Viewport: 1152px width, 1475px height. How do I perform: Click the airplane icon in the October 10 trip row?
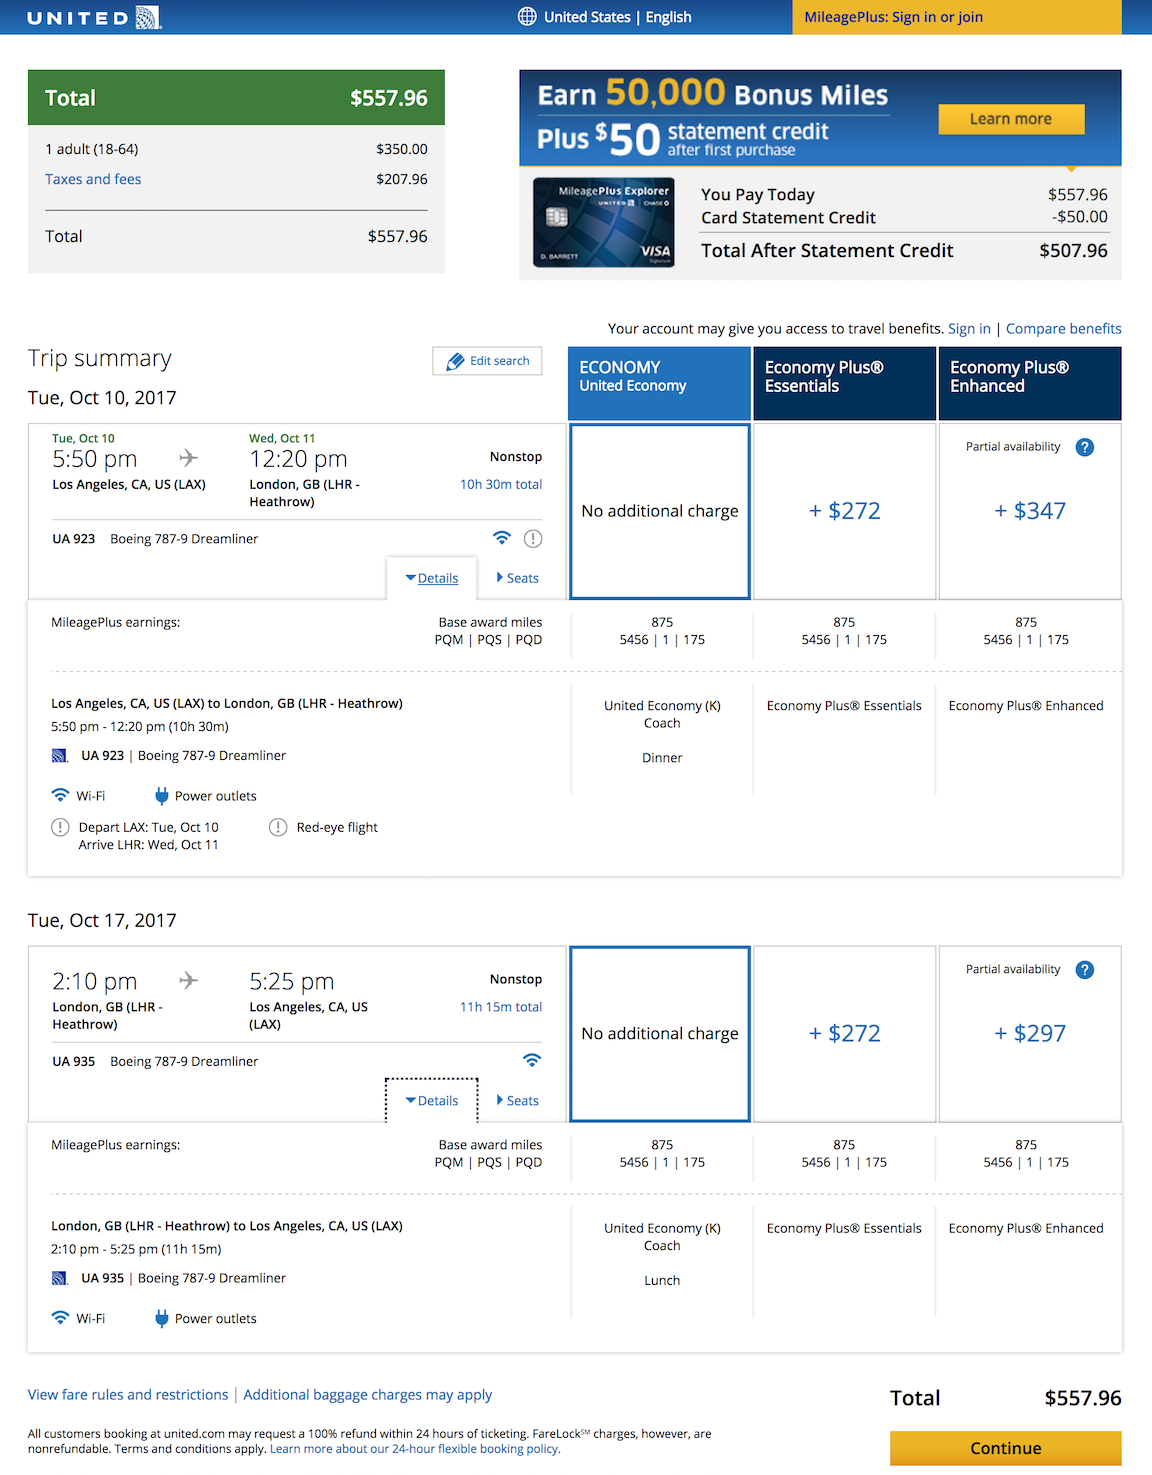click(x=187, y=456)
